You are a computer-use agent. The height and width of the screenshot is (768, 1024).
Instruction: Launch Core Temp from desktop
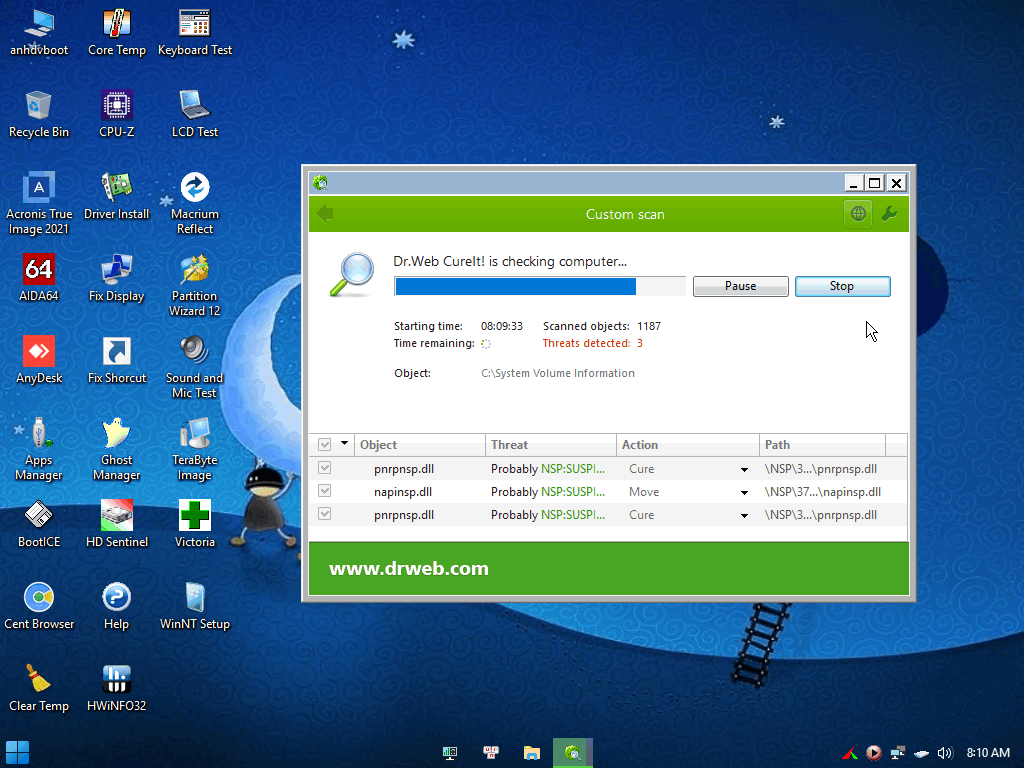tap(117, 31)
